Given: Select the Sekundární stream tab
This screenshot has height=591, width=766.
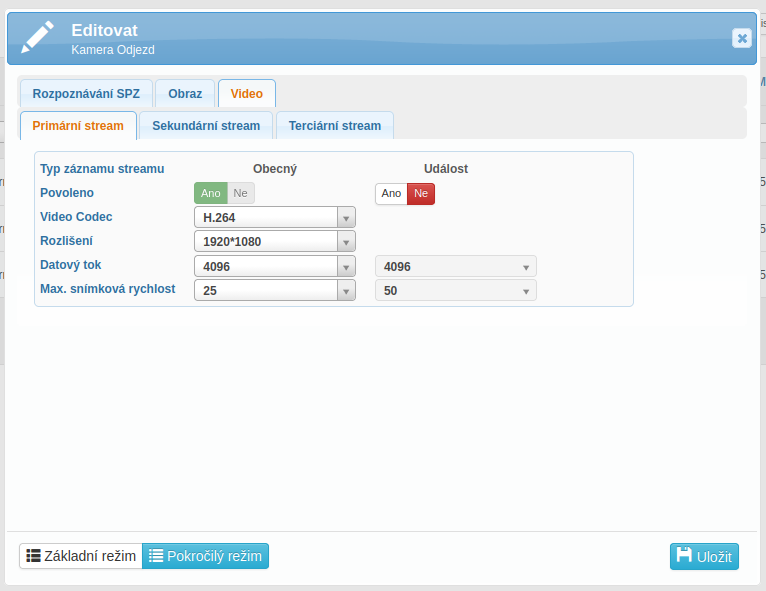Looking at the screenshot, I should click(x=206, y=126).
